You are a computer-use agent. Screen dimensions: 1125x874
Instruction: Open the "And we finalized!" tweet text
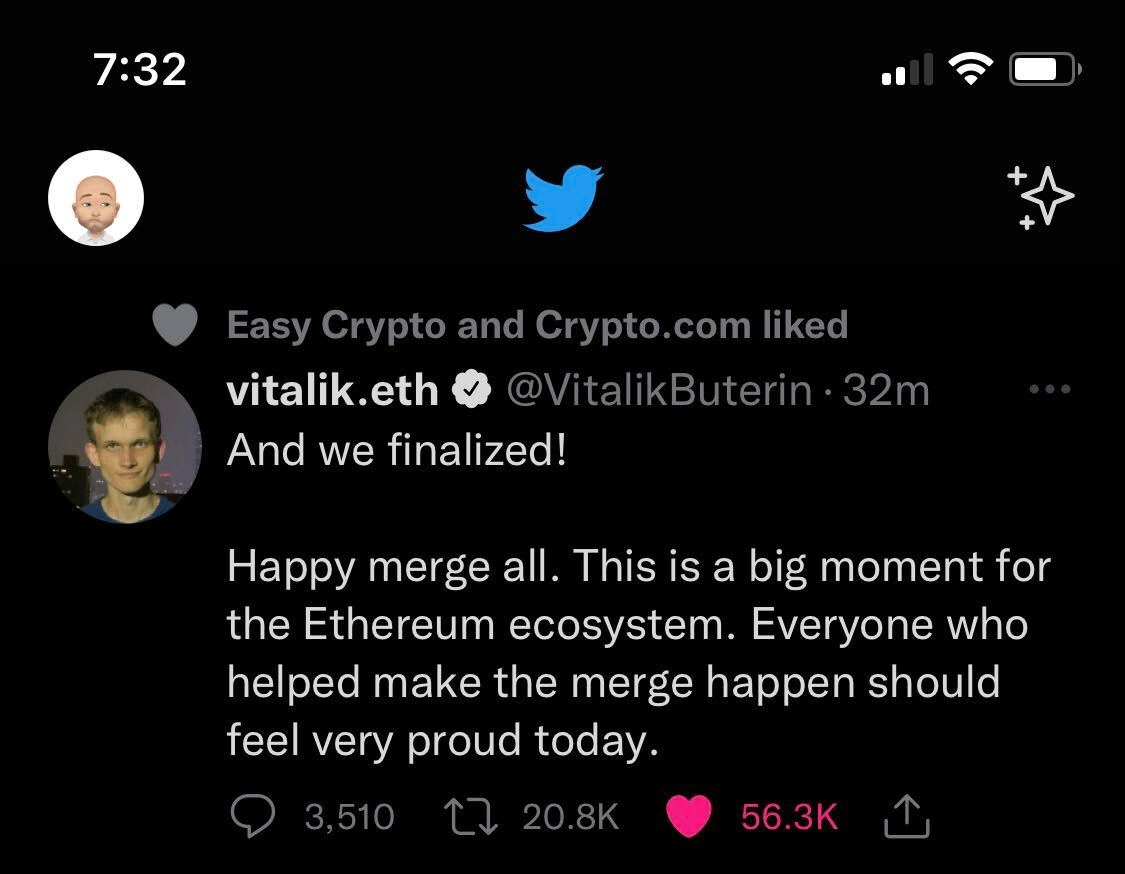click(397, 450)
